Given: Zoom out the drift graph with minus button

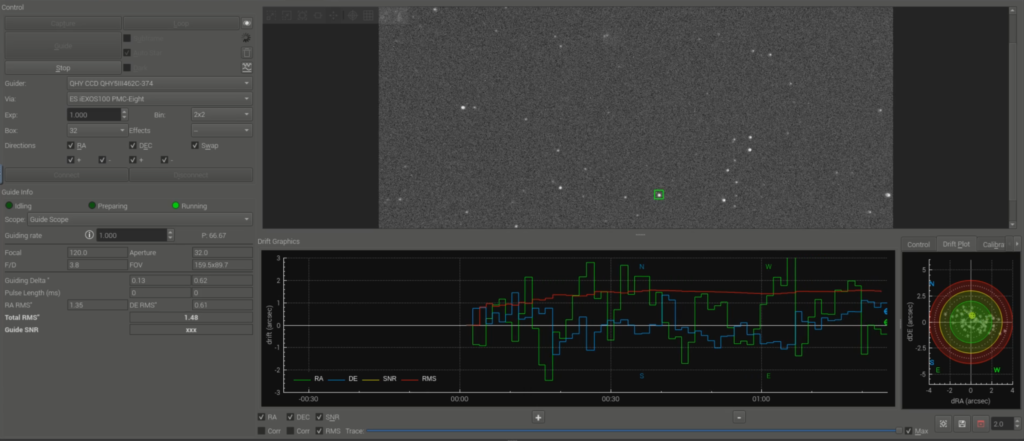Looking at the screenshot, I should (x=739, y=417).
